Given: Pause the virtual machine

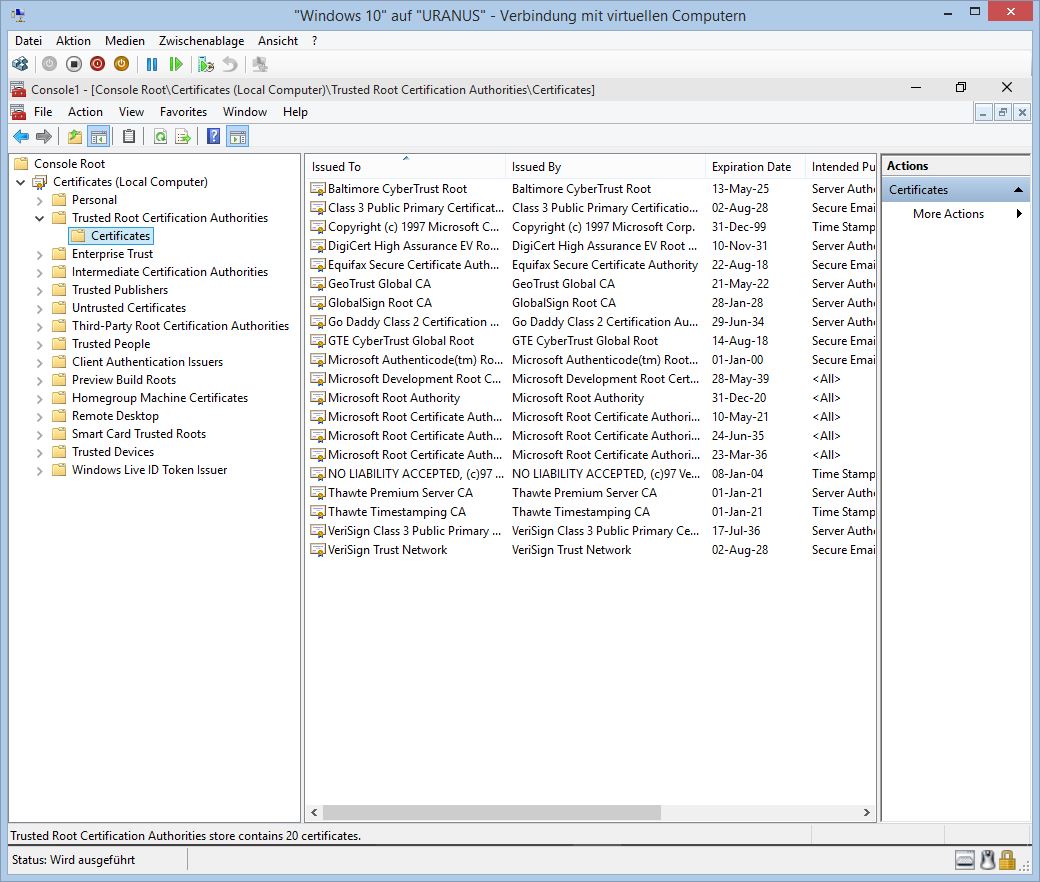Looking at the screenshot, I should point(152,64).
